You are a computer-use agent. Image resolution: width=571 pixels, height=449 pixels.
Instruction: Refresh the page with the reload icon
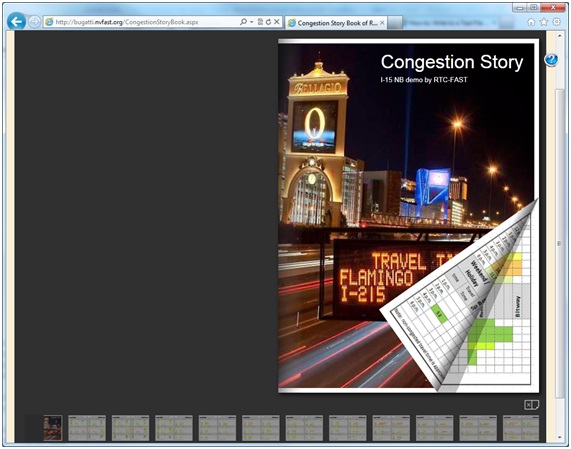tap(268, 22)
